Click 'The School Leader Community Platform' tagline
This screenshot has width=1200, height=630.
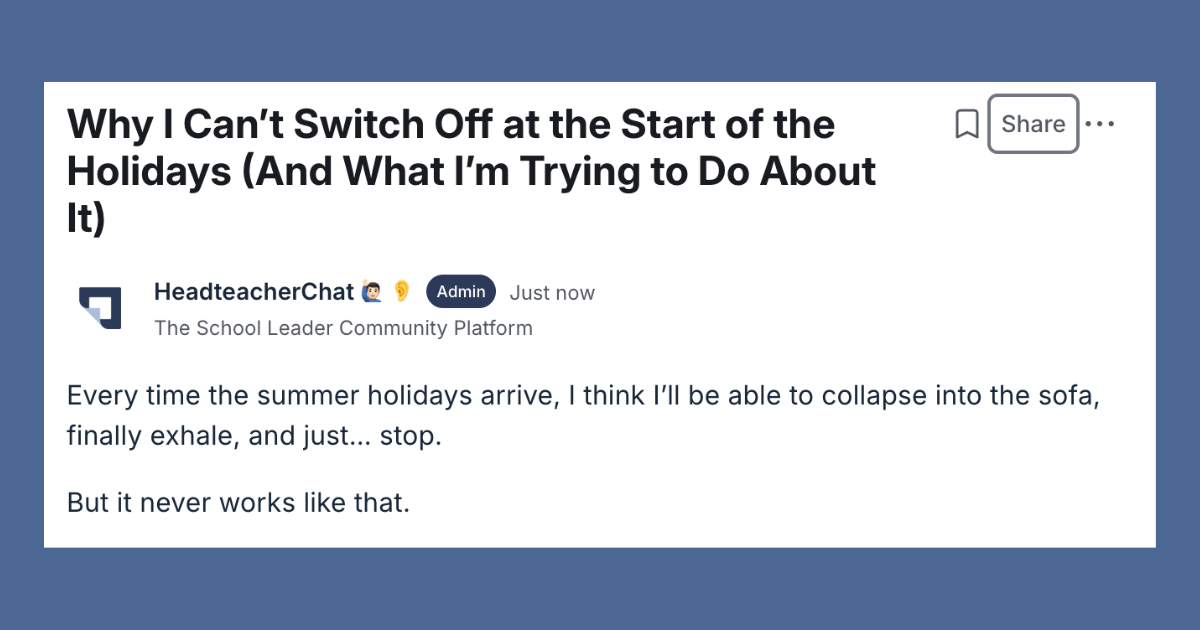343,328
